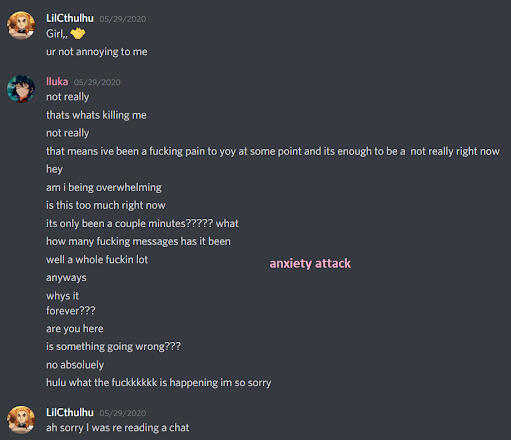Click the LilCthulhu username above "ah sorry"
Viewport: 511px width, 440px height.
coord(70,412)
